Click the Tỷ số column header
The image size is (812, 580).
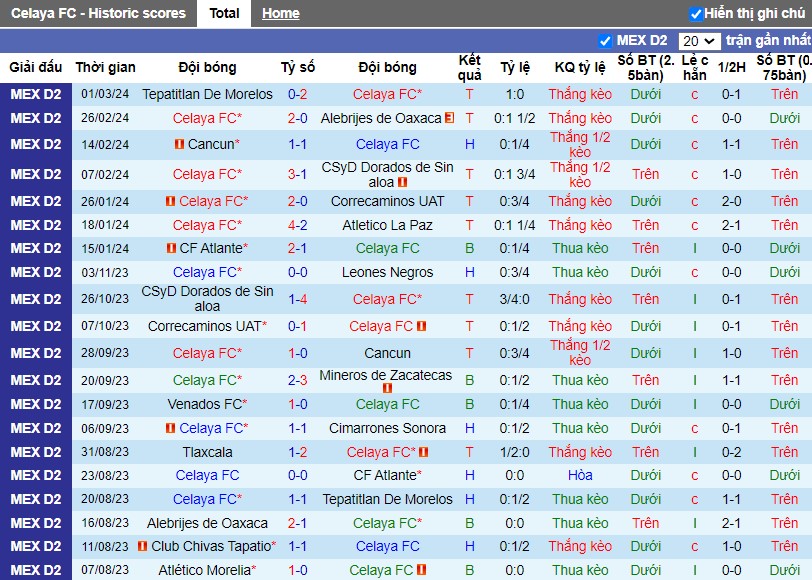[298, 67]
